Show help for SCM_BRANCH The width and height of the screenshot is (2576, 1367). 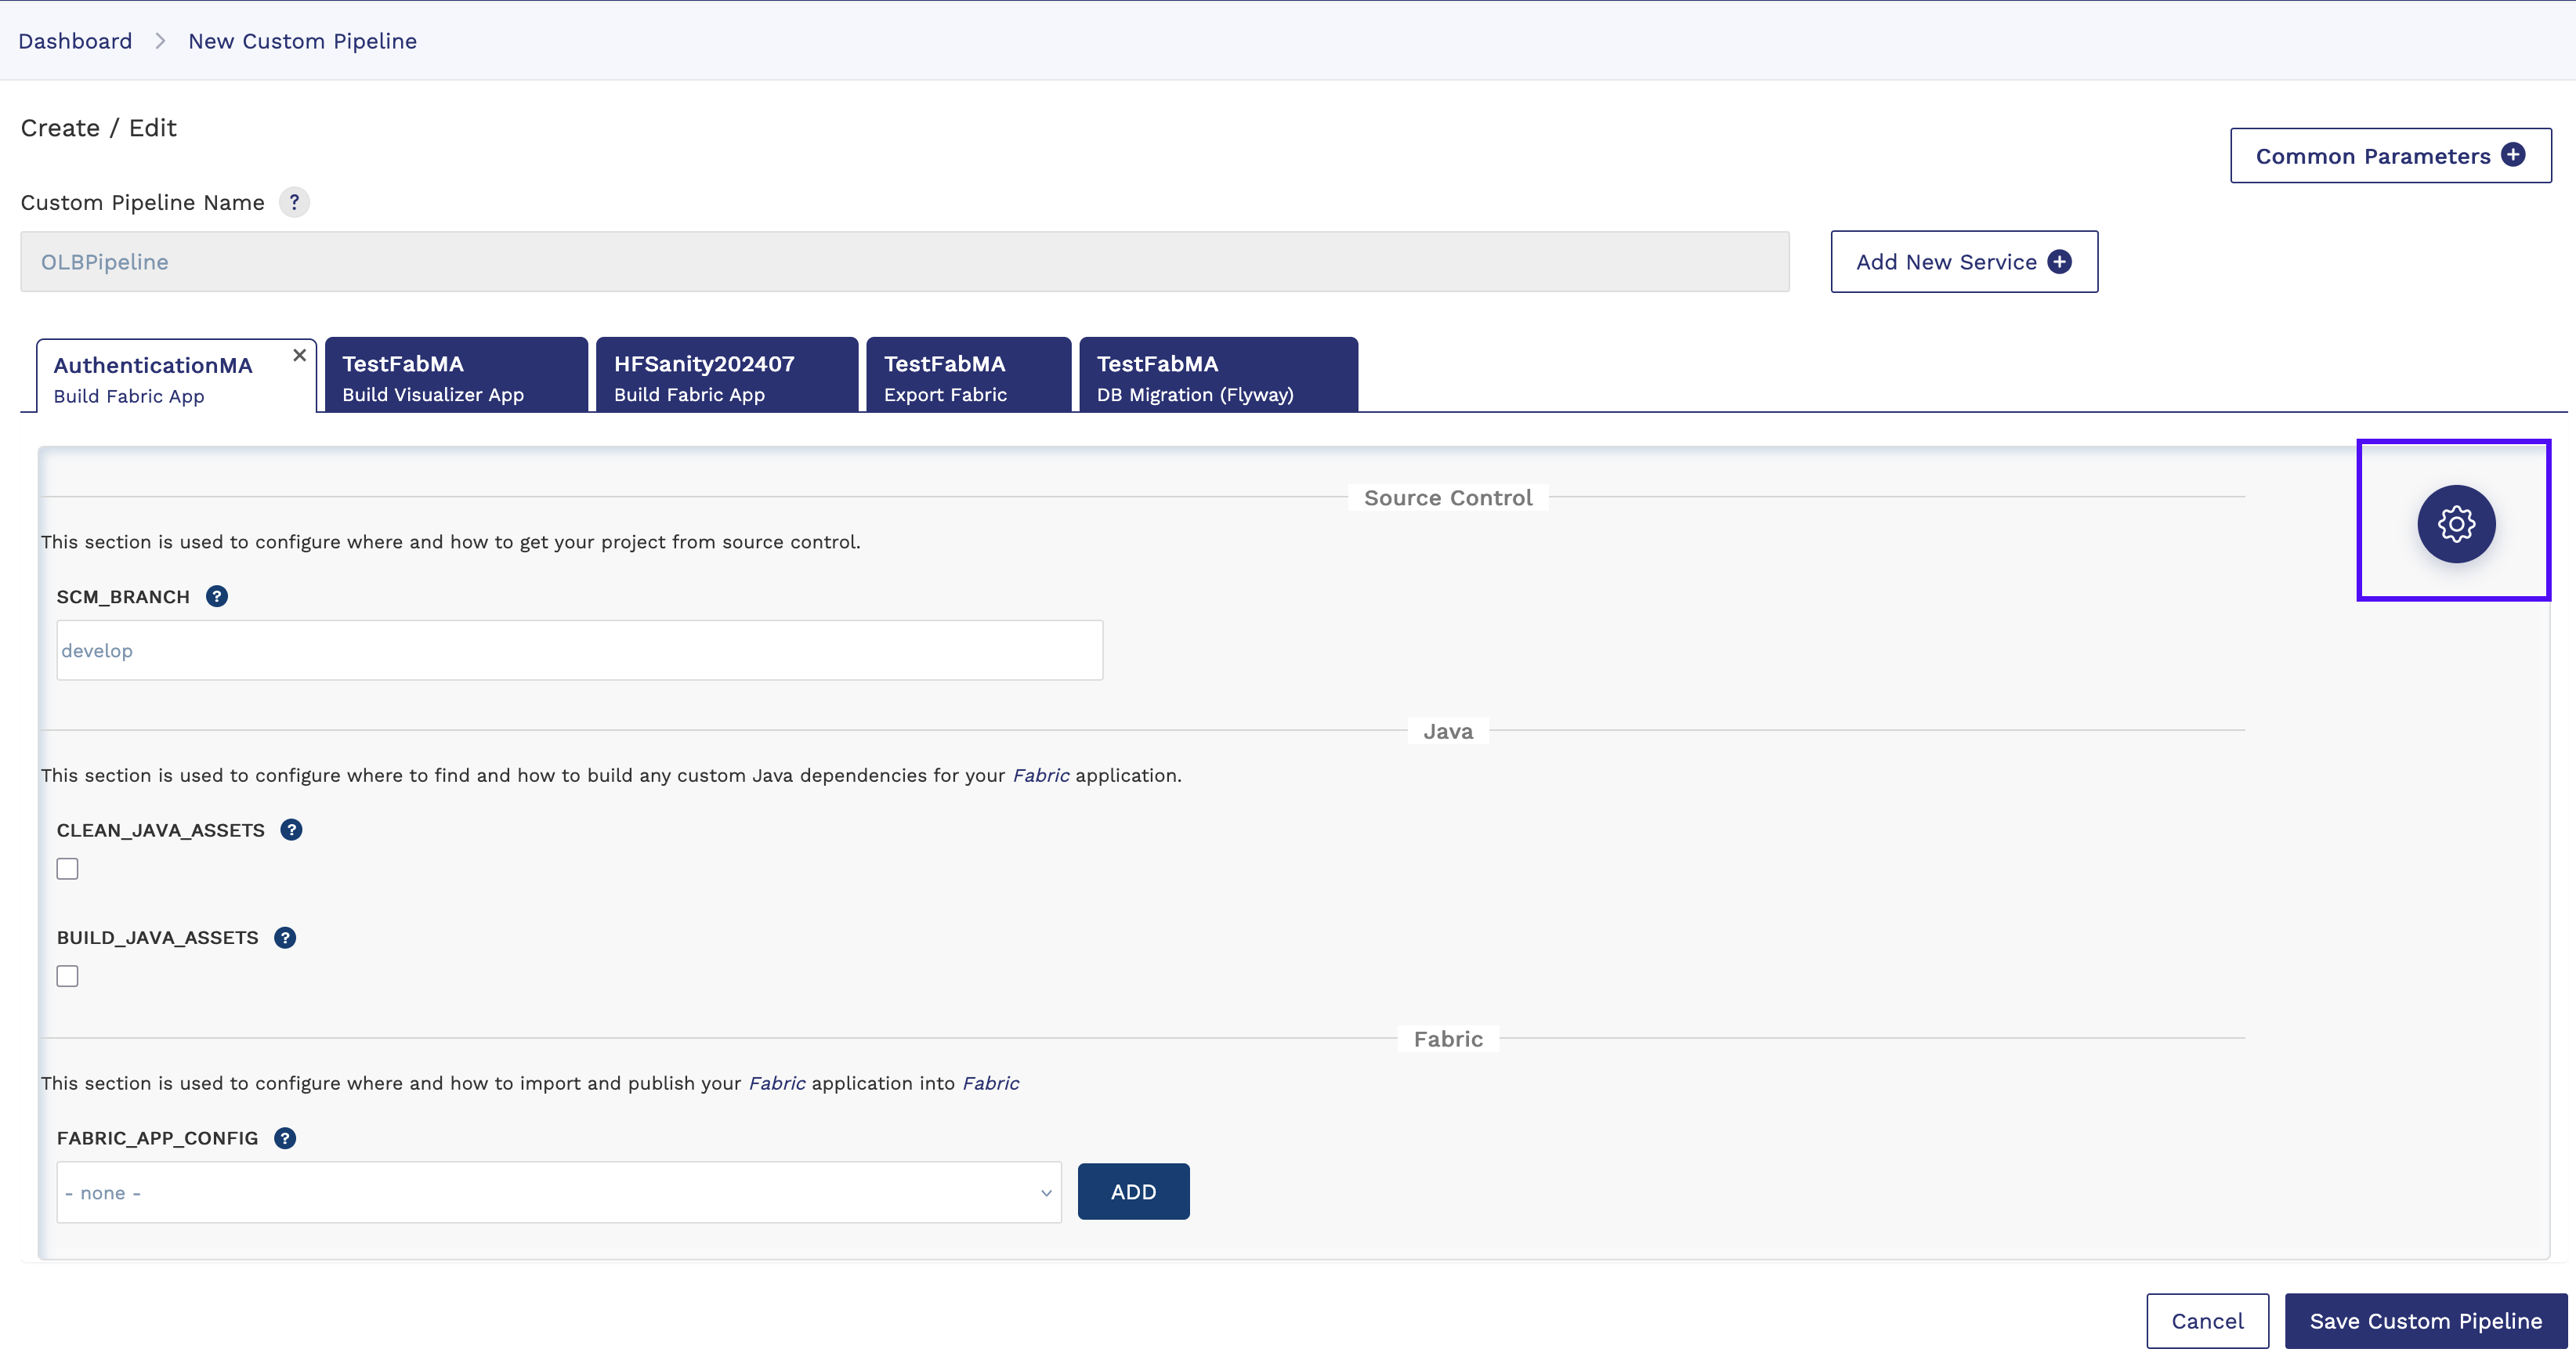(x=217, y=596)
